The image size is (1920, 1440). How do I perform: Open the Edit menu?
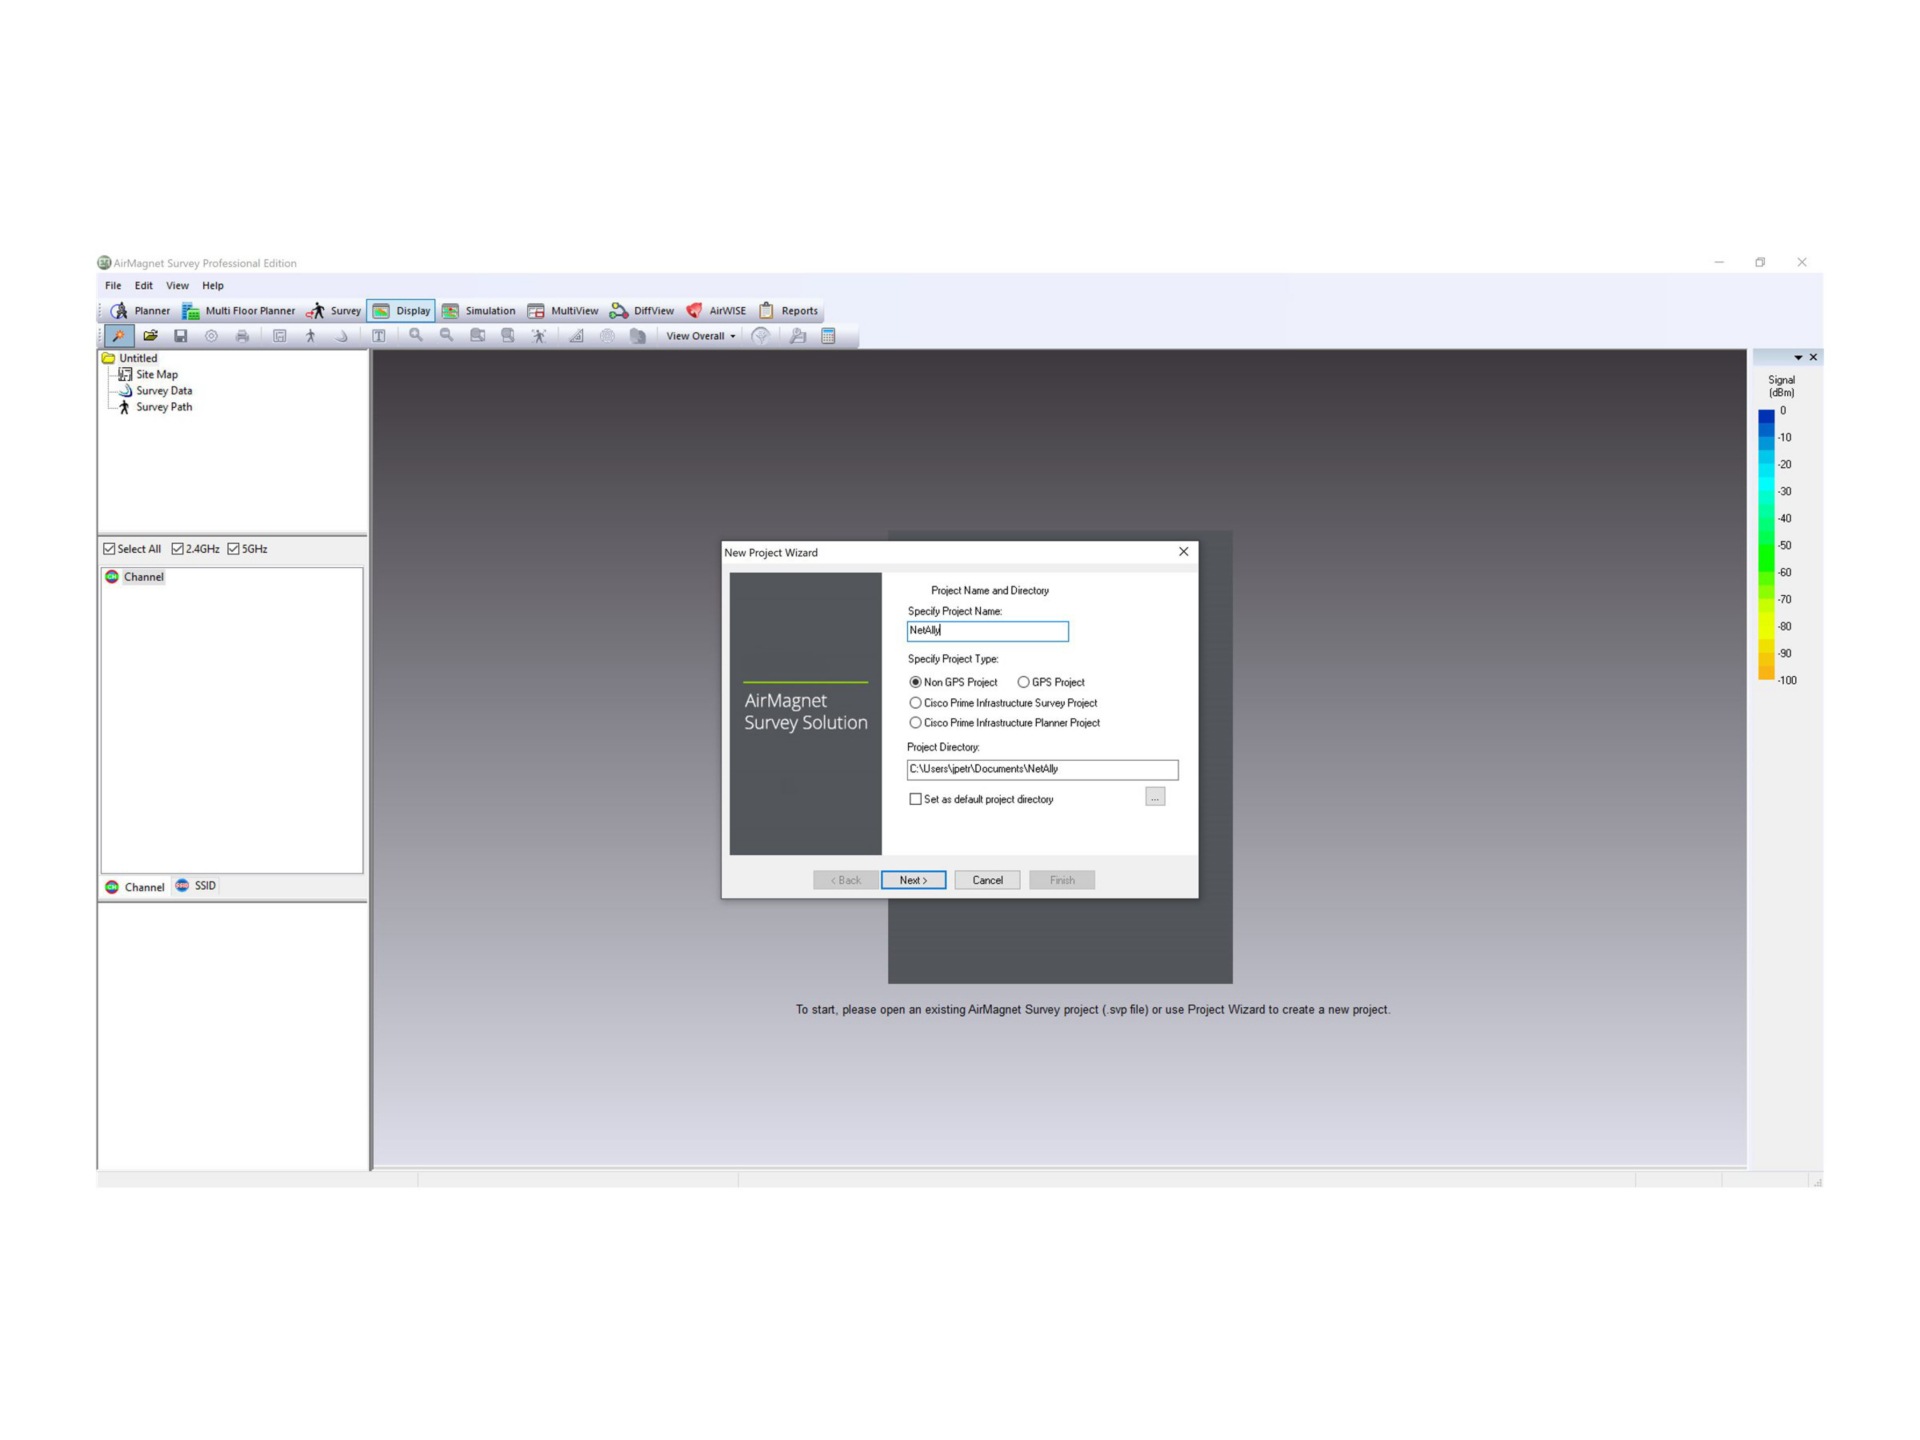point(144,286)
